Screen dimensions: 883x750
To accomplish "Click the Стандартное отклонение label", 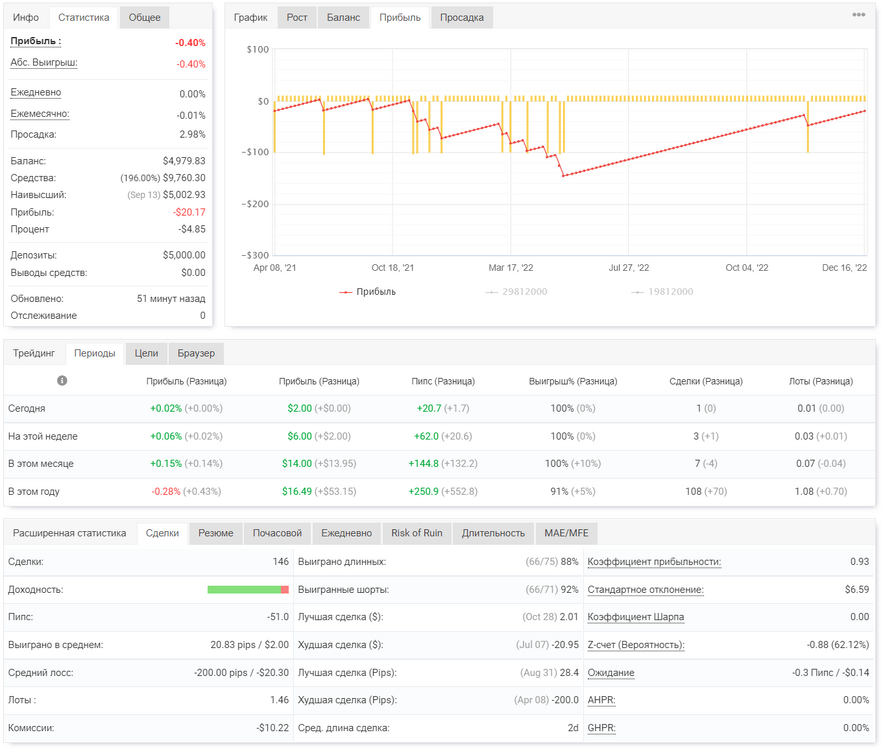I will coord(645,590).
